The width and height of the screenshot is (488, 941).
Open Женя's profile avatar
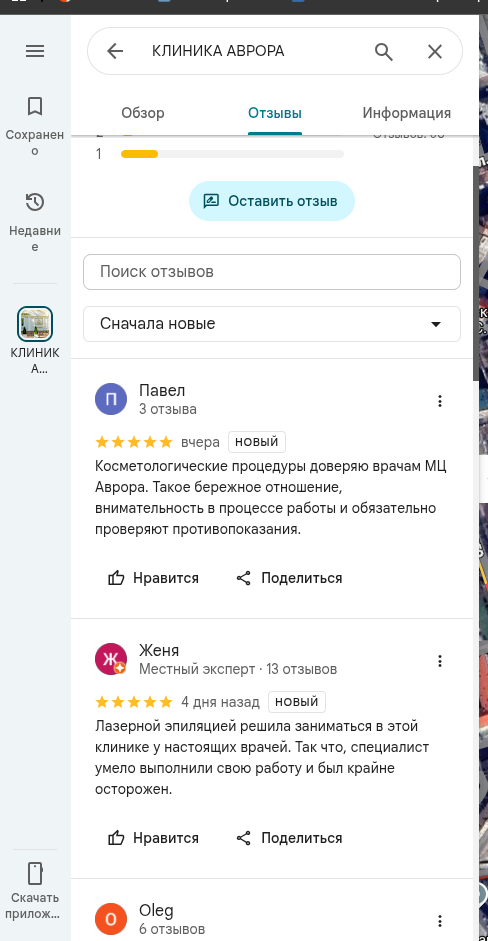pos(111,659)
